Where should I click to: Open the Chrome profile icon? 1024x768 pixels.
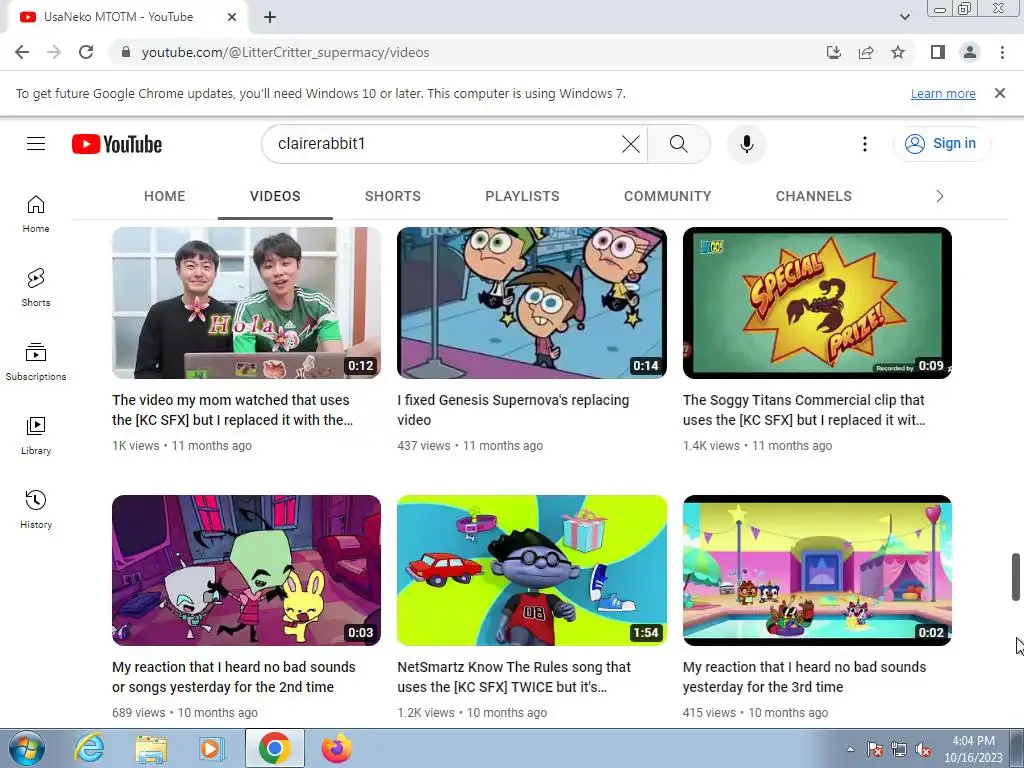click(x=970, y=52)
